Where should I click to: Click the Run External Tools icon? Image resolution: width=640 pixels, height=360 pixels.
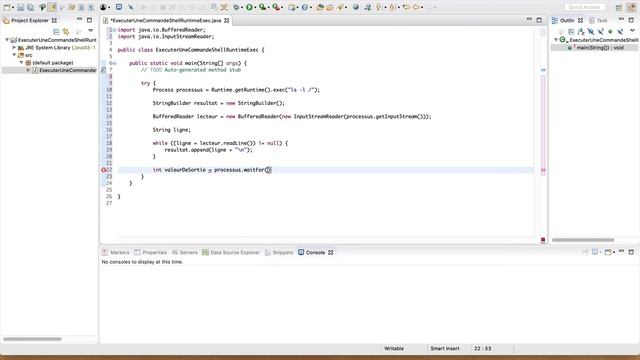pos(276,7)
